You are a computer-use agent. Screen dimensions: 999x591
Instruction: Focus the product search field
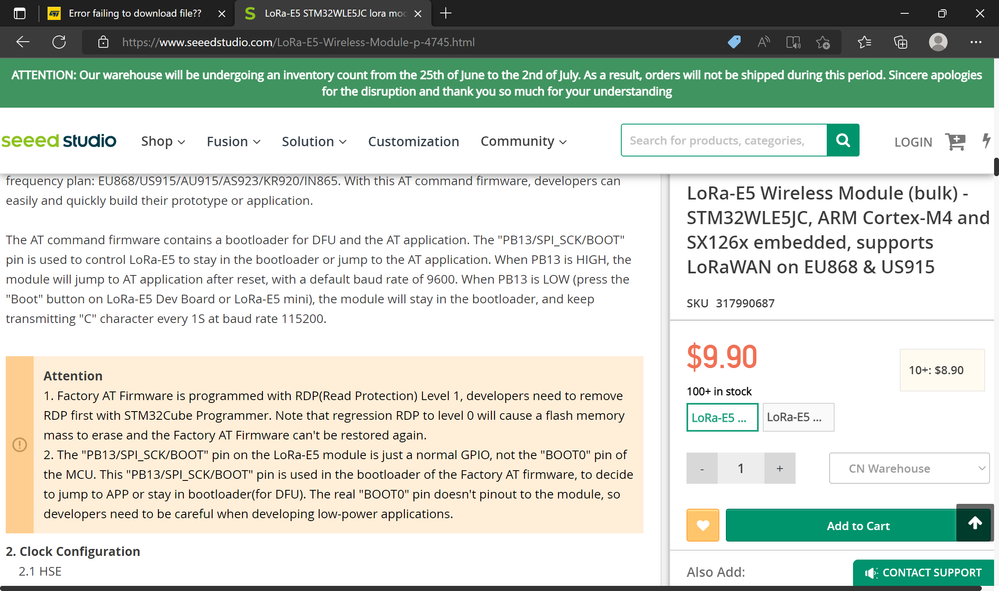724,140
